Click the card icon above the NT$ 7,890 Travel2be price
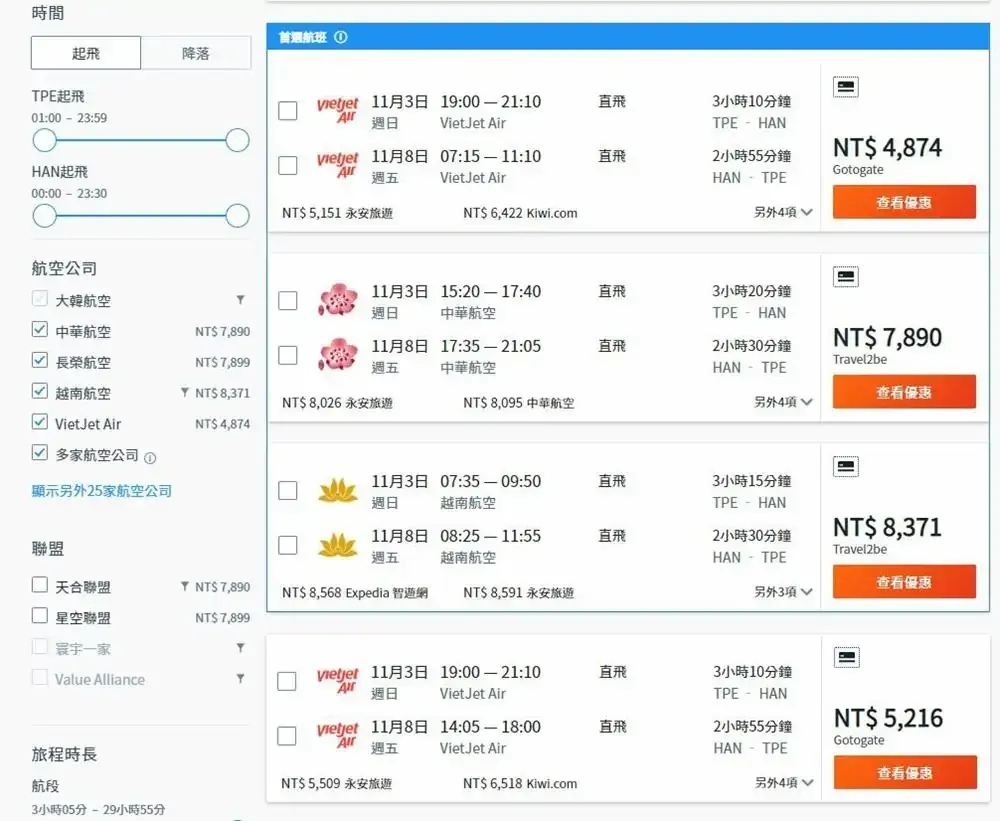1000x821 pixels. point(845,277)
